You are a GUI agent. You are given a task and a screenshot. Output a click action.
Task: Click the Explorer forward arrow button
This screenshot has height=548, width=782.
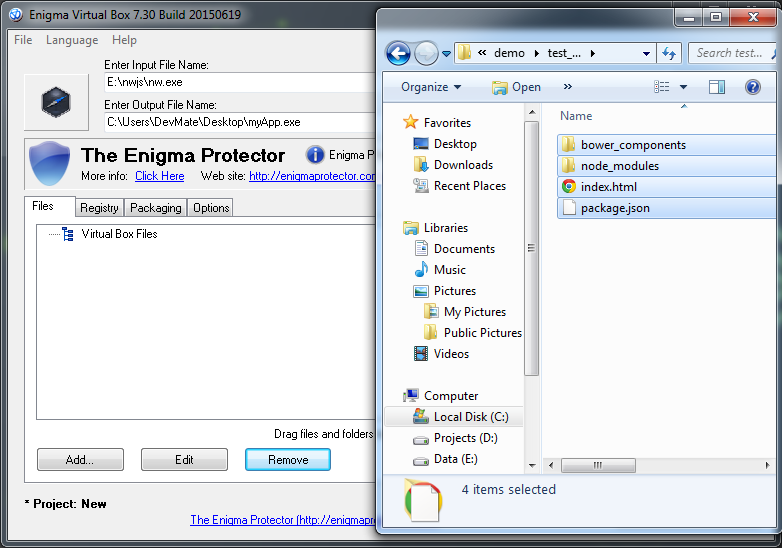[426, 53]
